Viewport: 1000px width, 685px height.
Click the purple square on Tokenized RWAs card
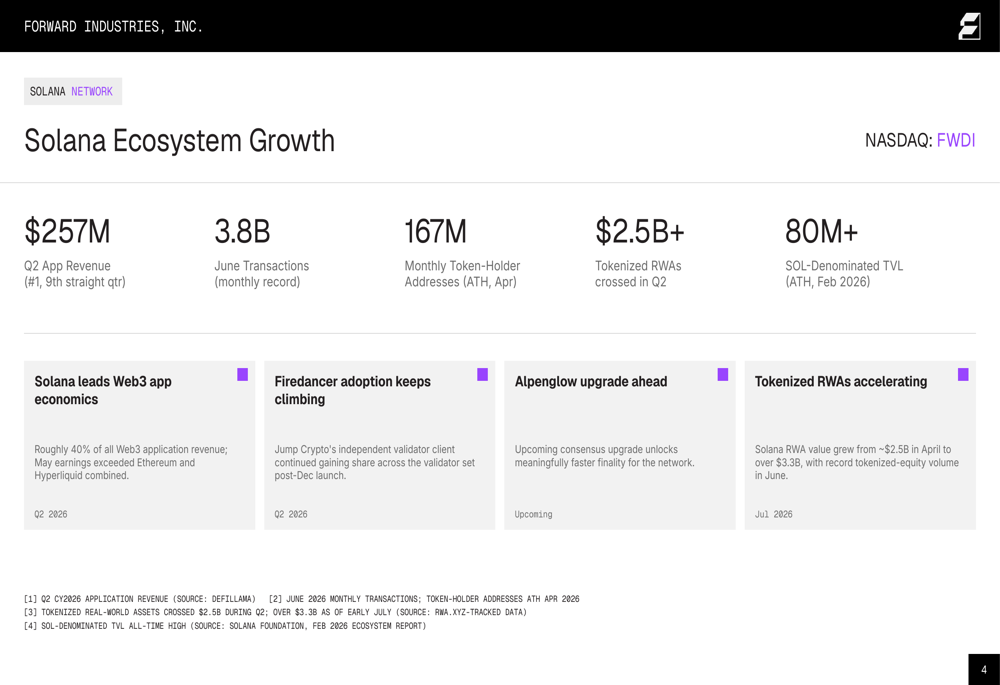[963, 374]
